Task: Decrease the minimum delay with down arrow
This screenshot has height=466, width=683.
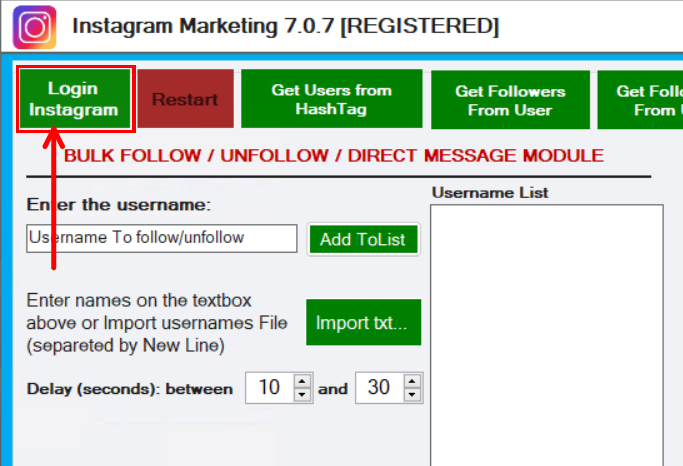Action: coord(303,395)
